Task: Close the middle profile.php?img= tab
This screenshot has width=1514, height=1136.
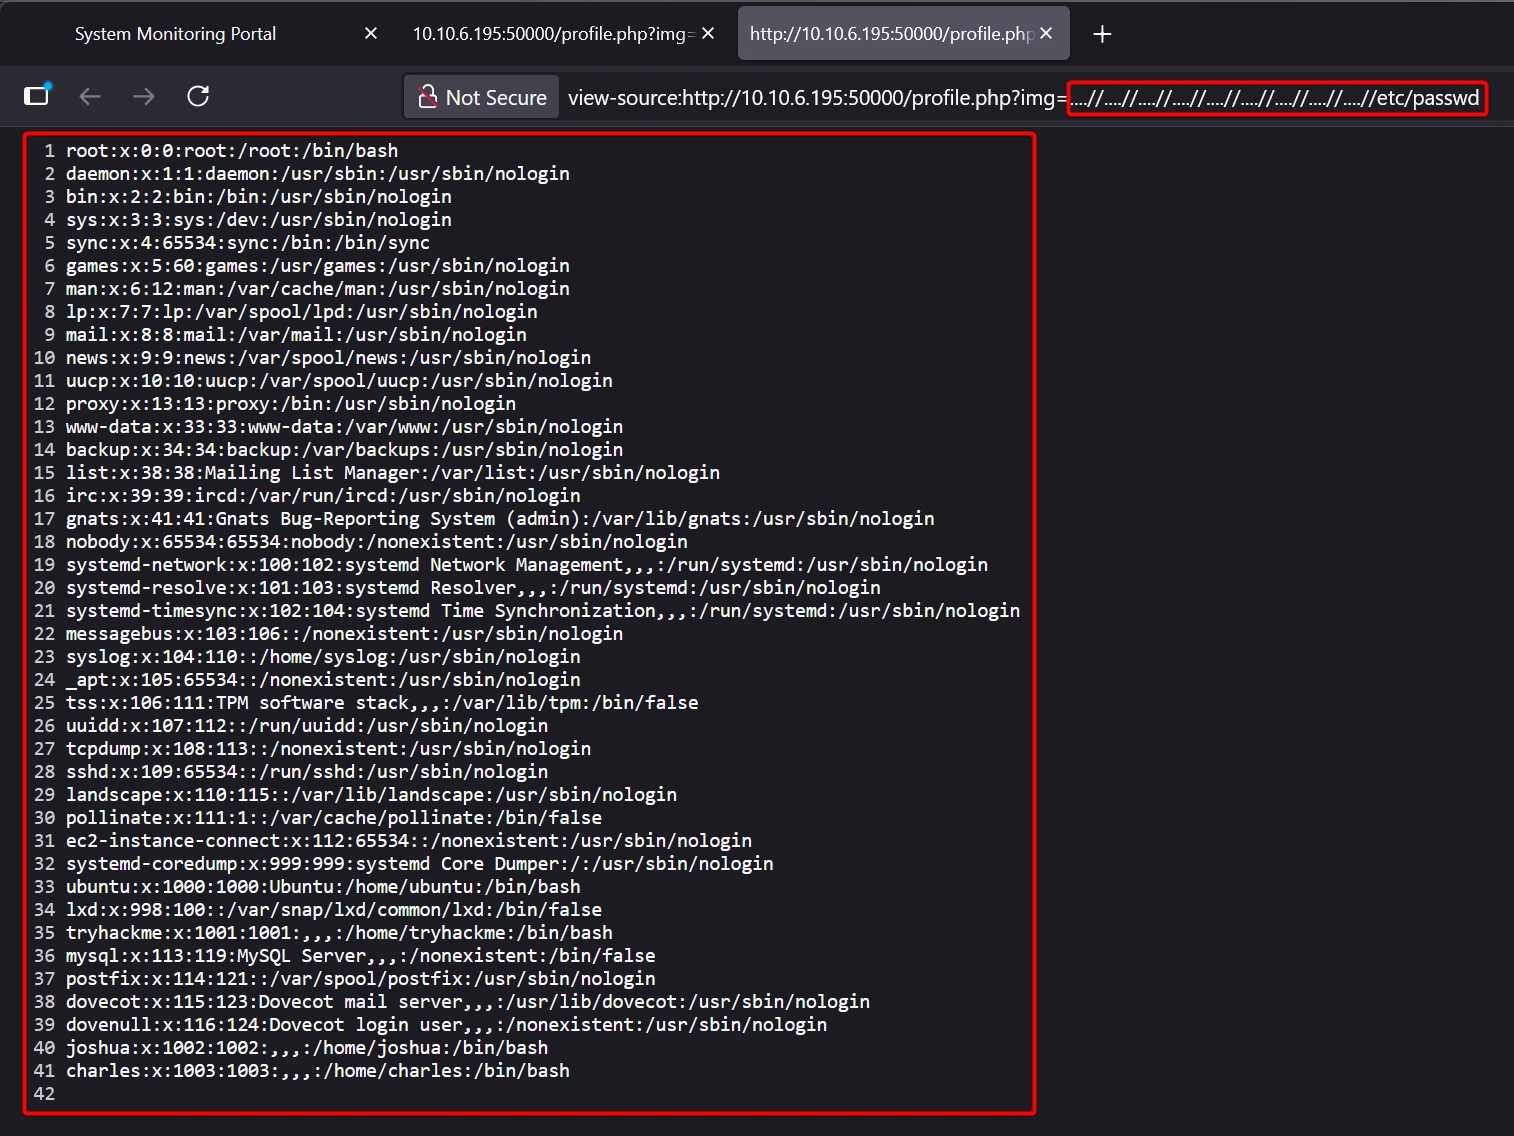Action: click(708, 34)
